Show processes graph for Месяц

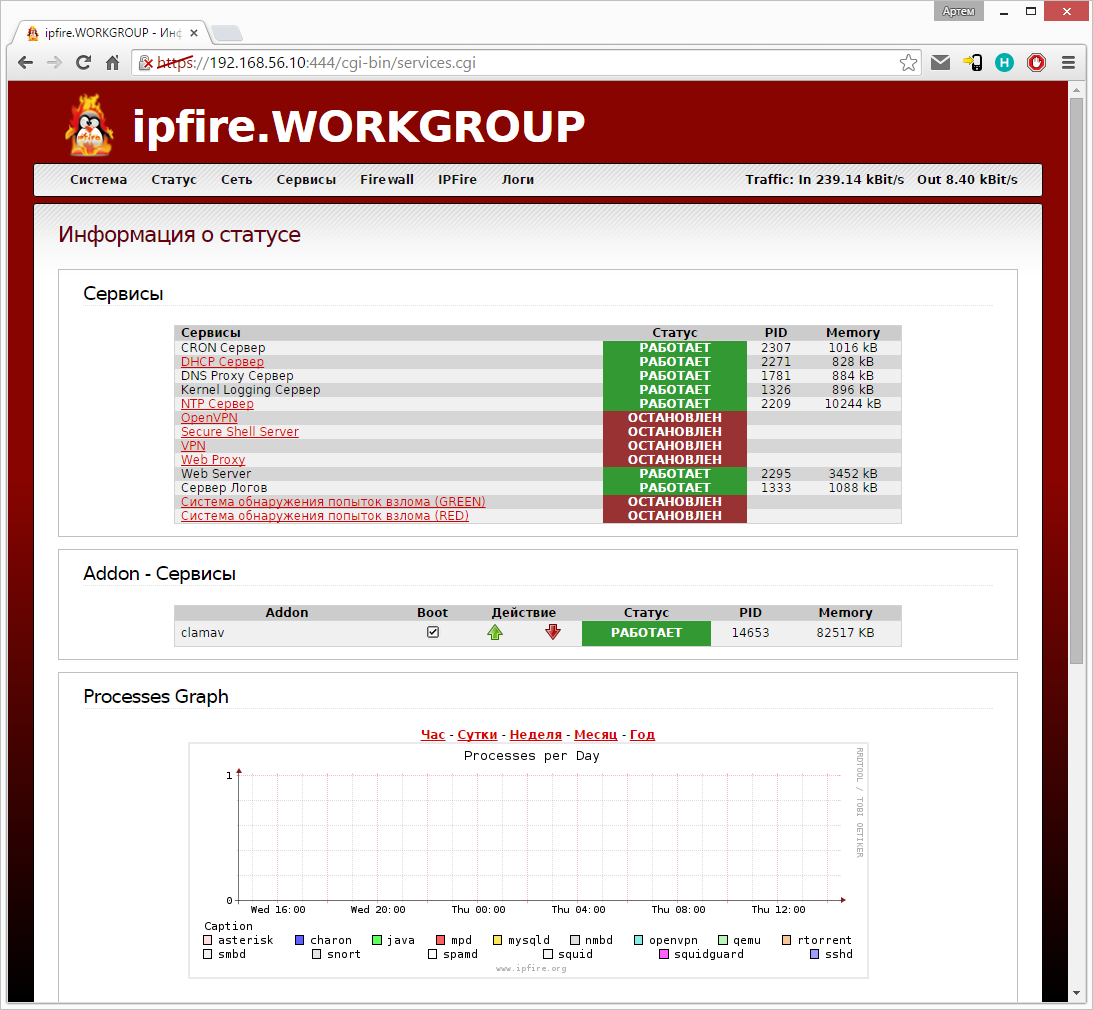[595, 735]
